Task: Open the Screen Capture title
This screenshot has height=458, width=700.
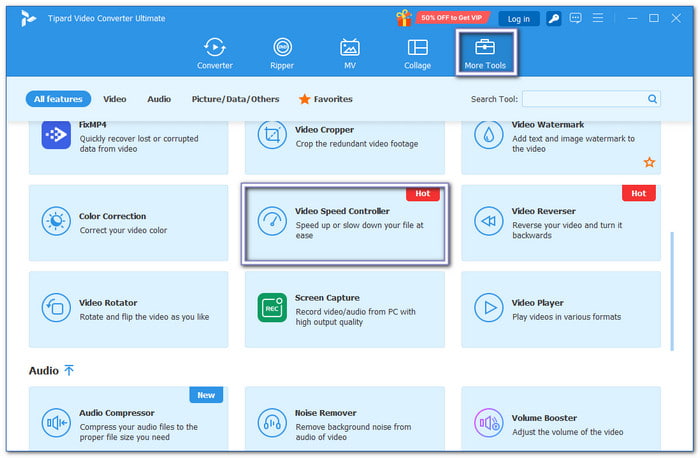Action: pos(327,298)
